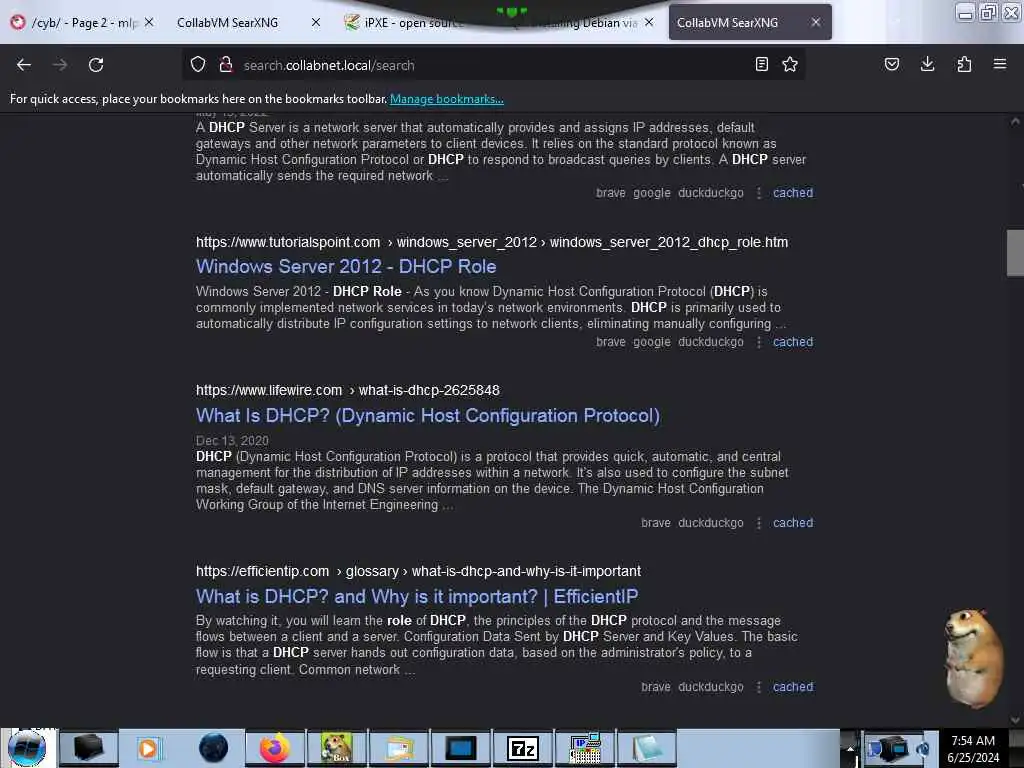
Task: Open cached version of efficientip result
Action: [793, 687]
